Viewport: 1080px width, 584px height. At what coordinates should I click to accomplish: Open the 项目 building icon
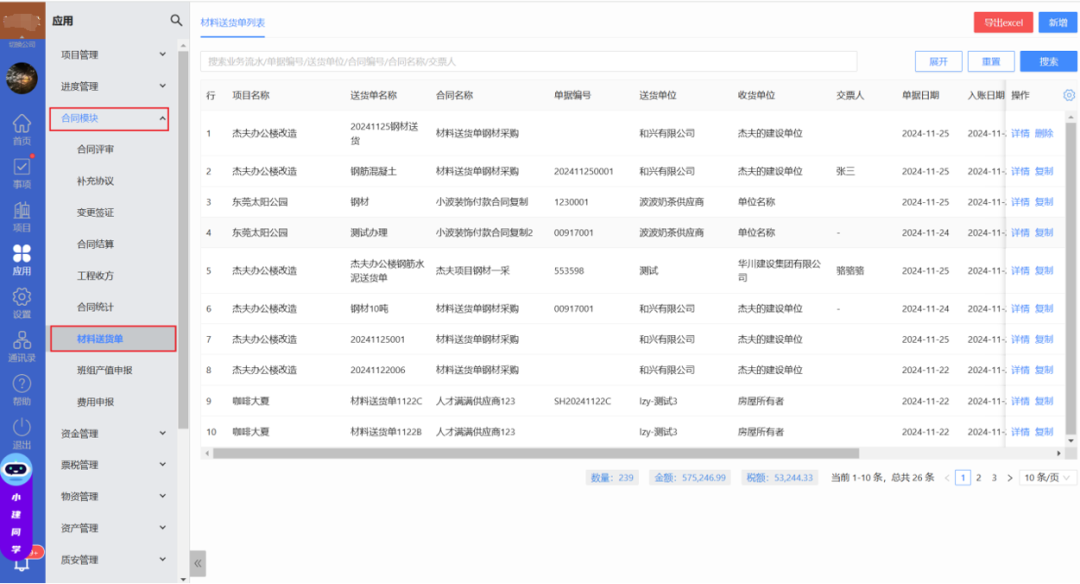[x=21, y=212]
